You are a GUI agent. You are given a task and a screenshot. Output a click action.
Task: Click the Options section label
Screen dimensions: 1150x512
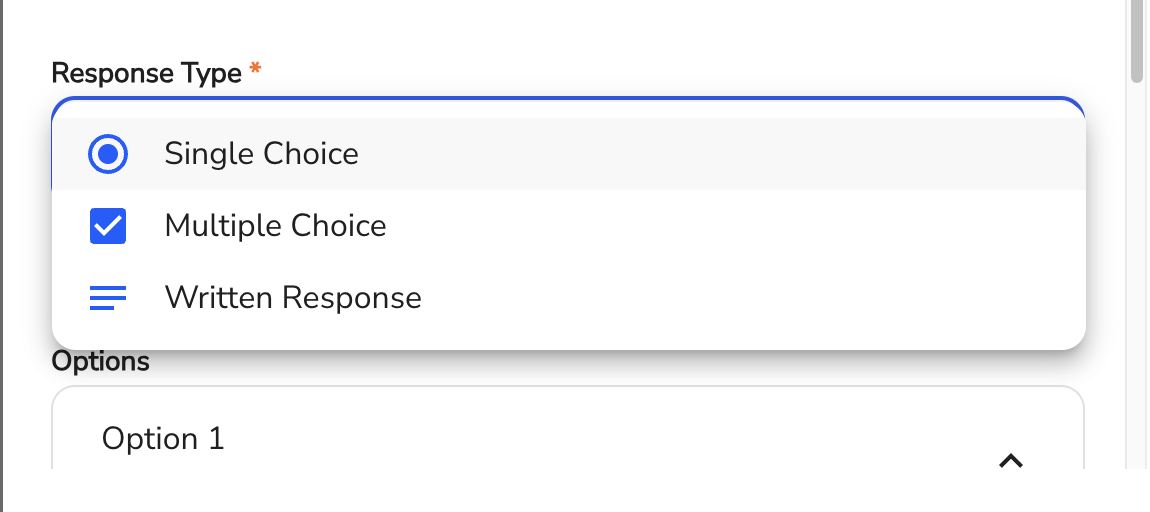100,361
